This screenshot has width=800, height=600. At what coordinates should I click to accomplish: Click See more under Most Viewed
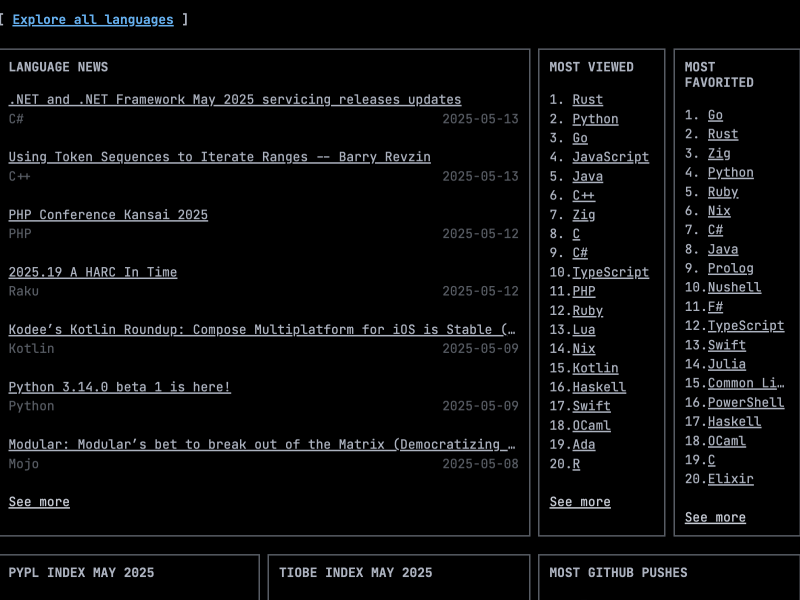click(580, 502)
